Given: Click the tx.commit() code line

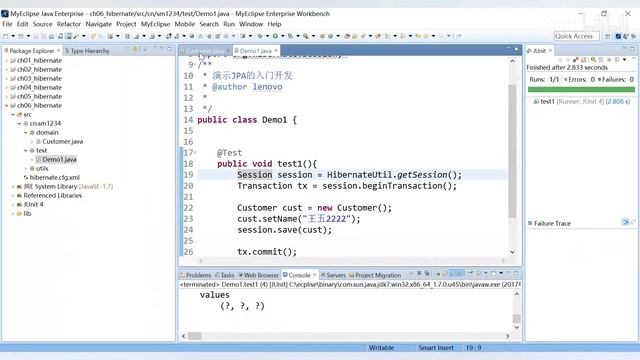Looking at the screenshot, I should (x=267, y=252).
